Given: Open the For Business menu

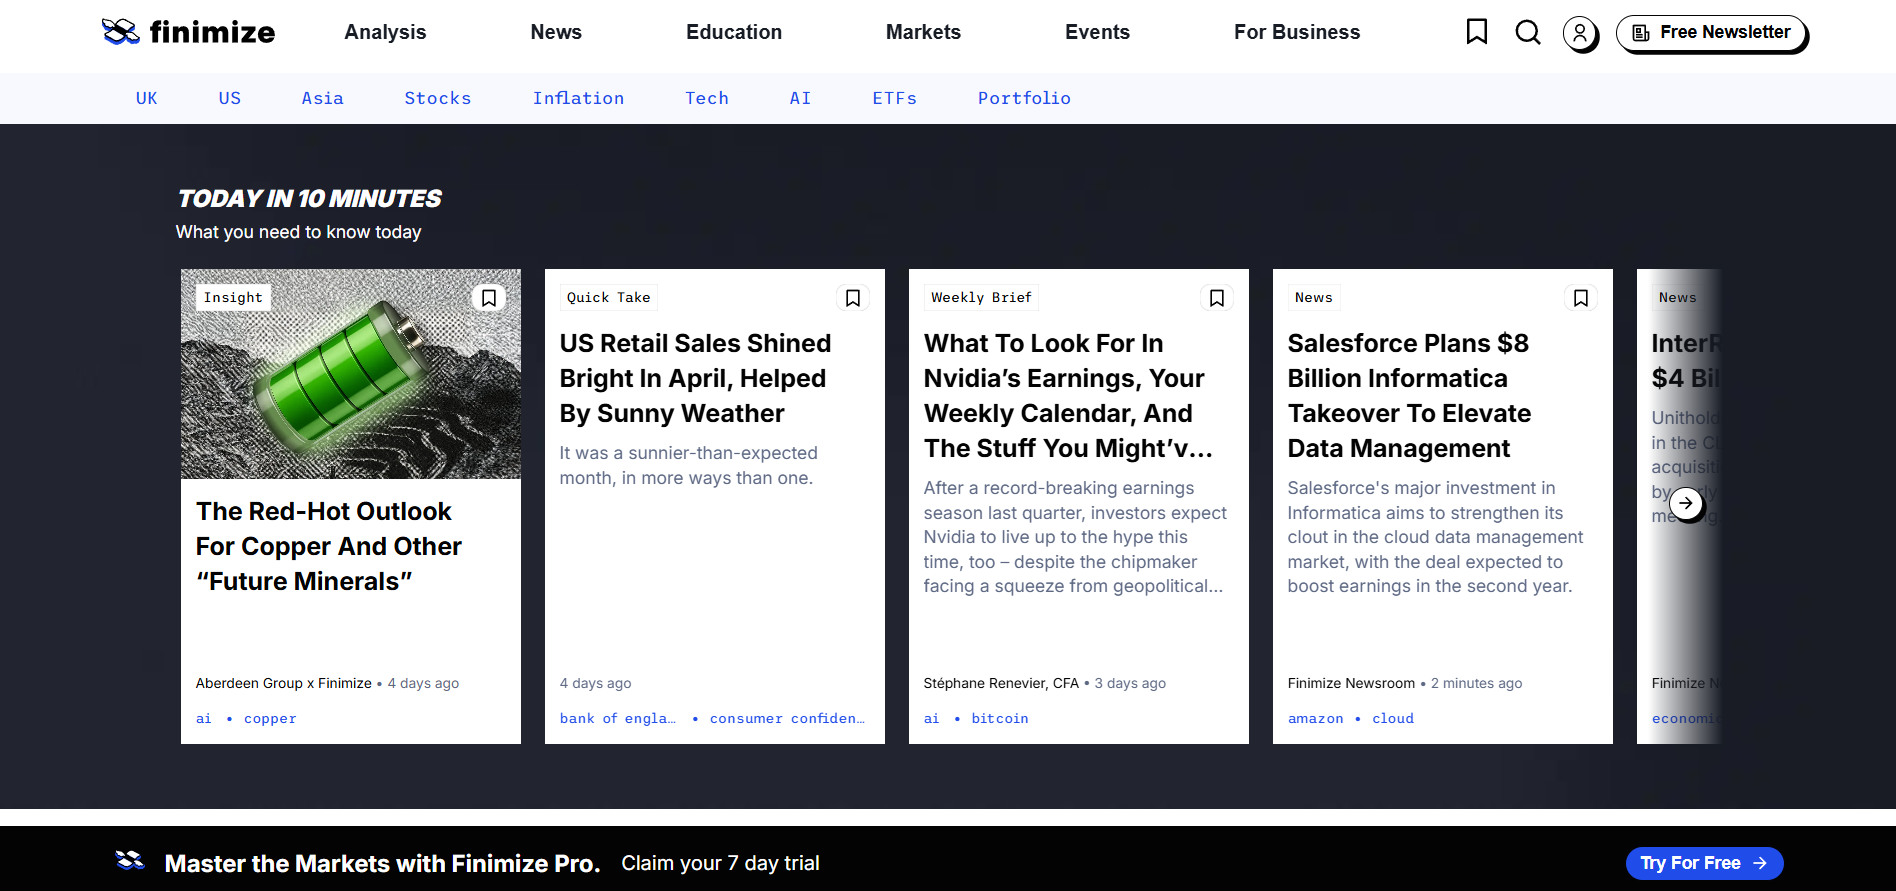Looking at the screenshot, I should click(1297, 32).
